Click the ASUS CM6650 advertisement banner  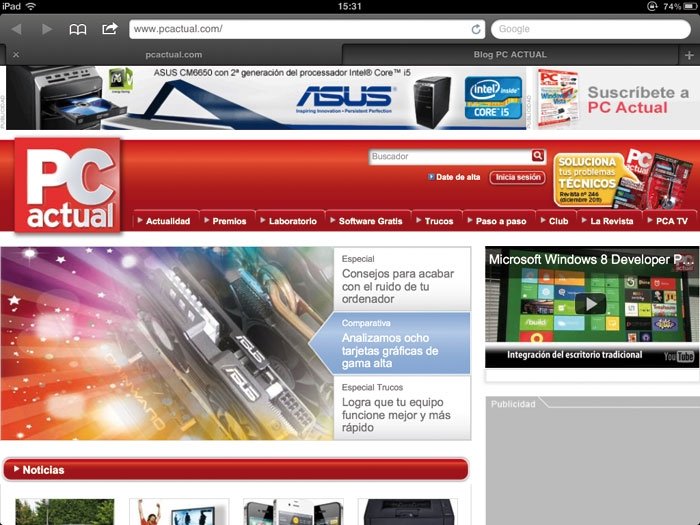point(266,98)
